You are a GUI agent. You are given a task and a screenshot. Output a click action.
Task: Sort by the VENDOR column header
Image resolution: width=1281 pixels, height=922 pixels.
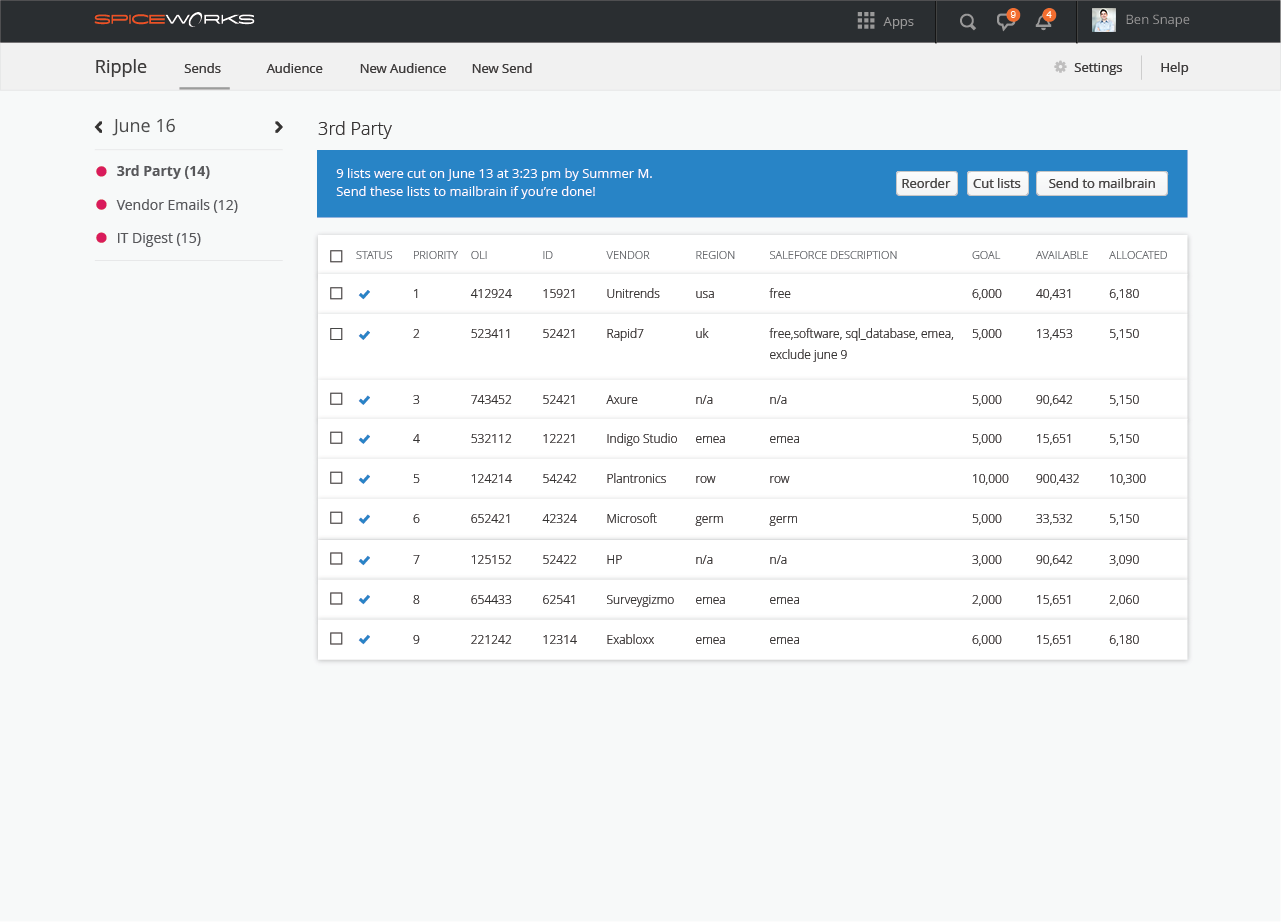628,255
